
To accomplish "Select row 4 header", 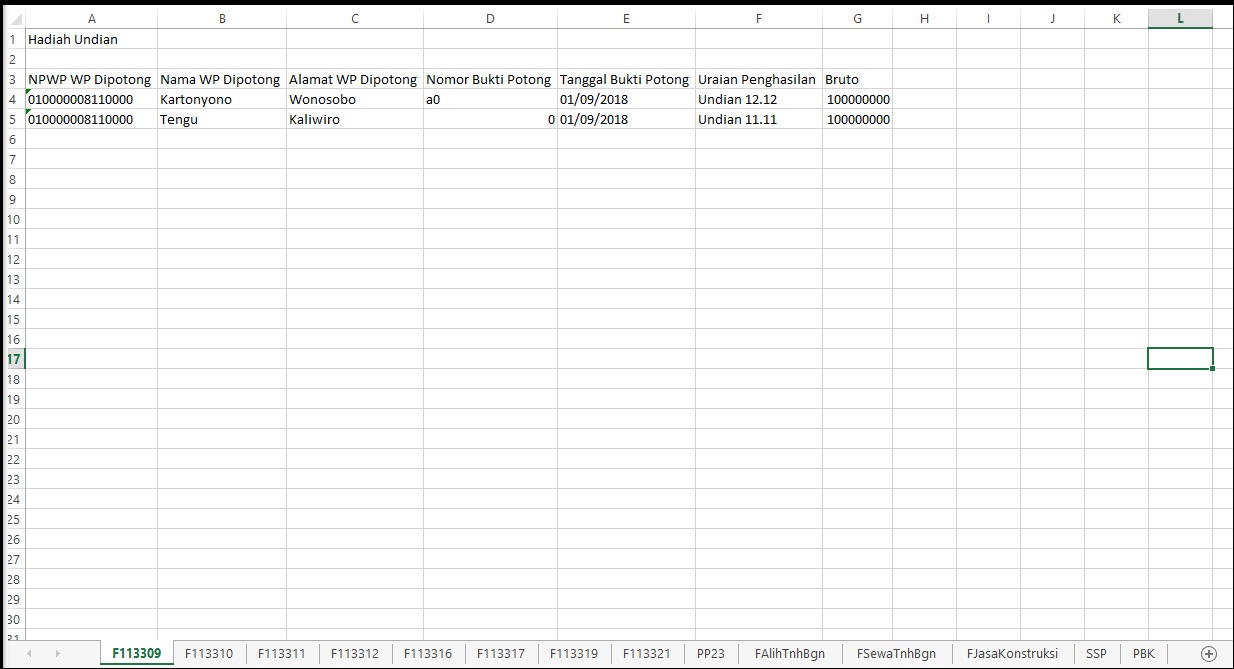I will click(x=12, y=99).
